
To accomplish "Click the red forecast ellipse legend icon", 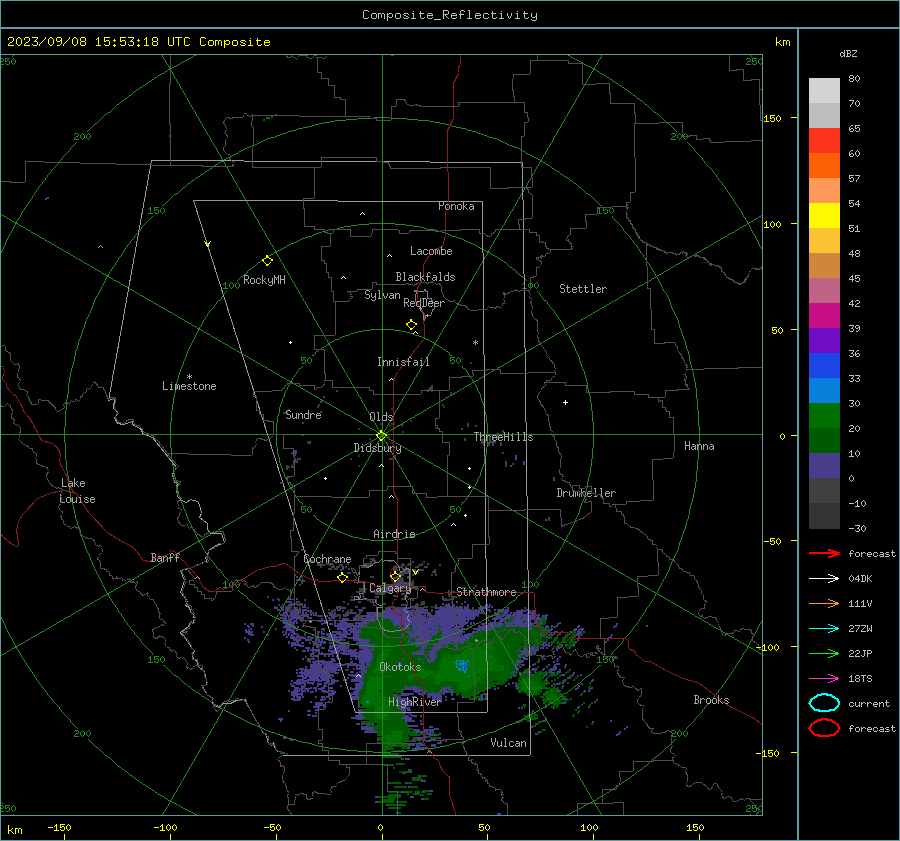I will tap(824, 728).
